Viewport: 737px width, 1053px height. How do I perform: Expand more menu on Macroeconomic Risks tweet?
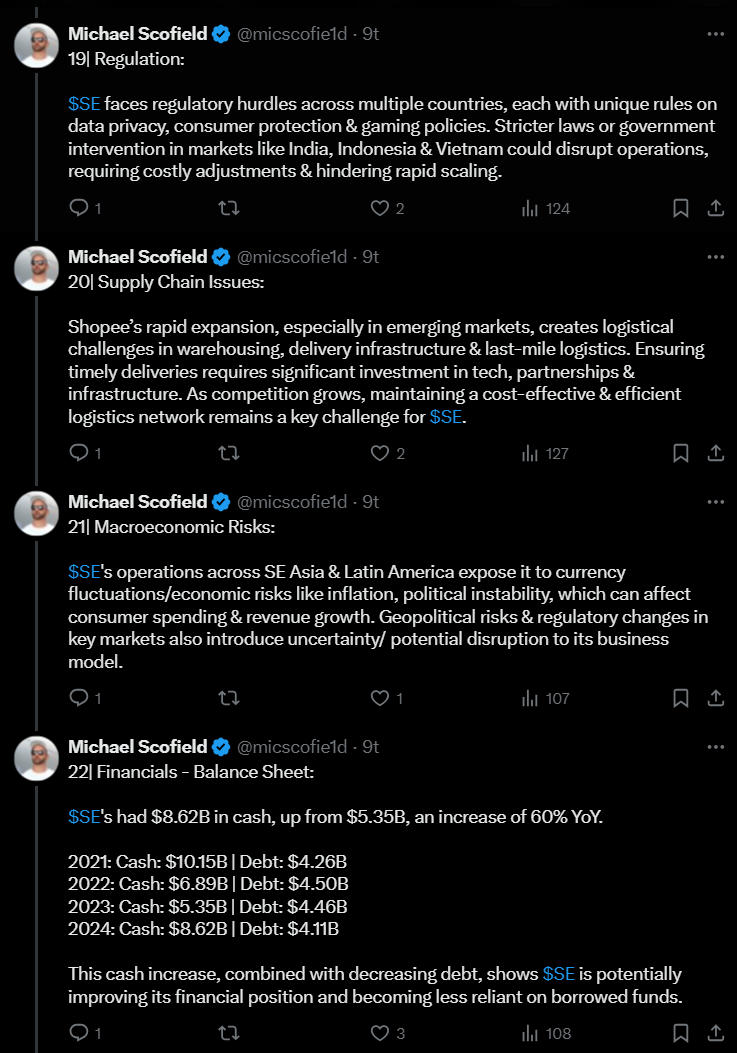tap(715, 502)
